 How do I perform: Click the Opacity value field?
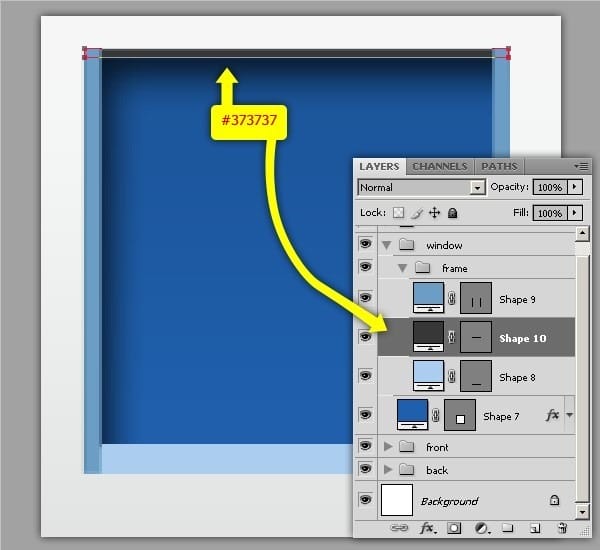550,187
